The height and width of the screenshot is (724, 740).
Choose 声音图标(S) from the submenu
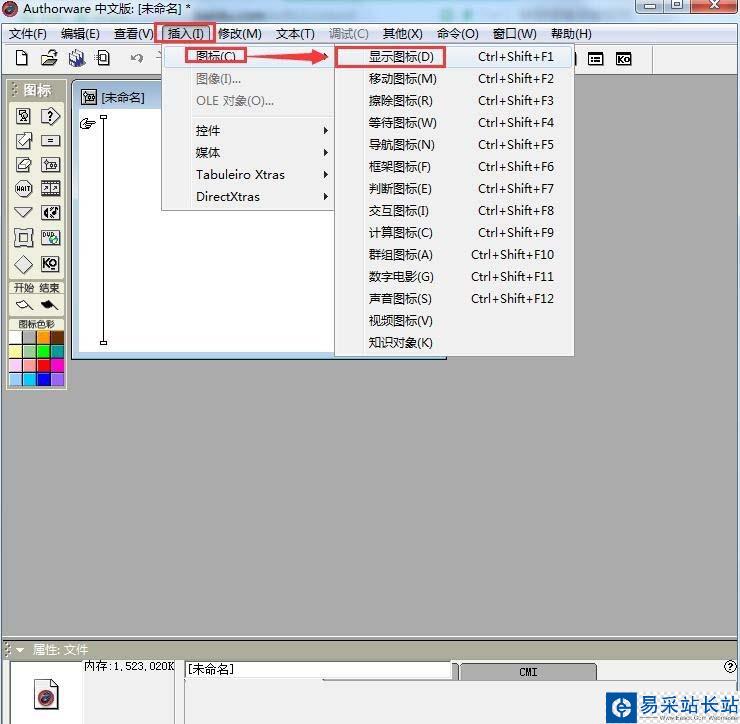click(454, 299)
